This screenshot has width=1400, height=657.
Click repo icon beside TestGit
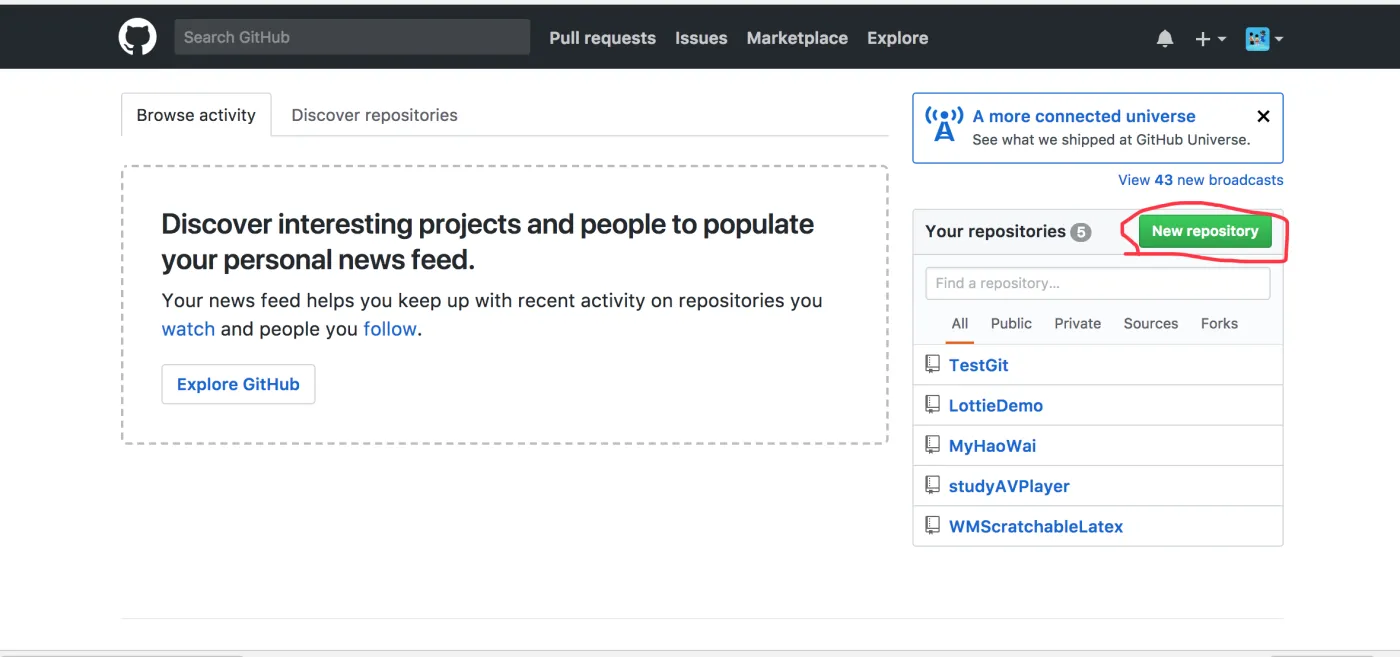point(933,364)
